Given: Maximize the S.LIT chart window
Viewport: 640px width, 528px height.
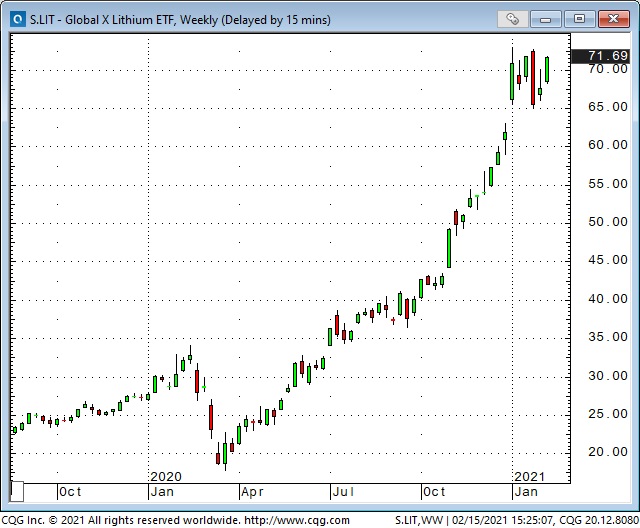Looking at the screenshot, I should (x=579, y=19).
